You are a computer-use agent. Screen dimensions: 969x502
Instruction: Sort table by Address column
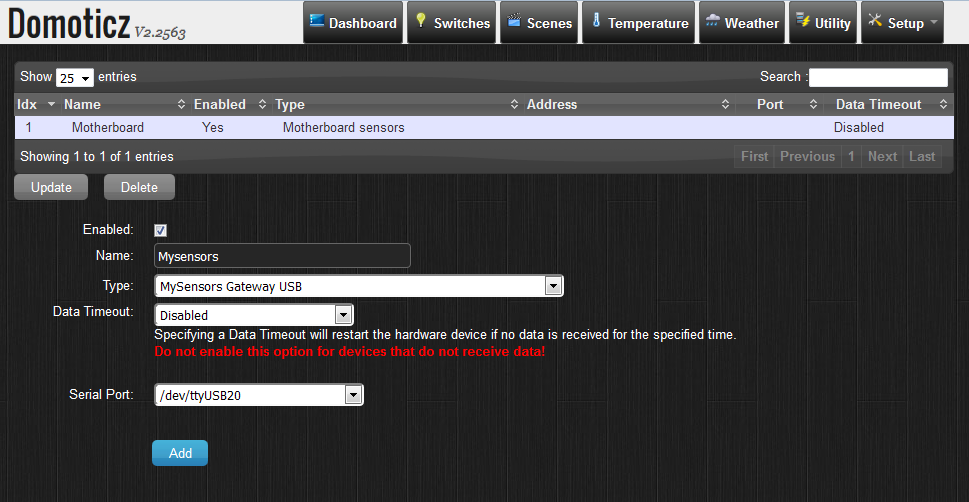click(x=628, y=104)
